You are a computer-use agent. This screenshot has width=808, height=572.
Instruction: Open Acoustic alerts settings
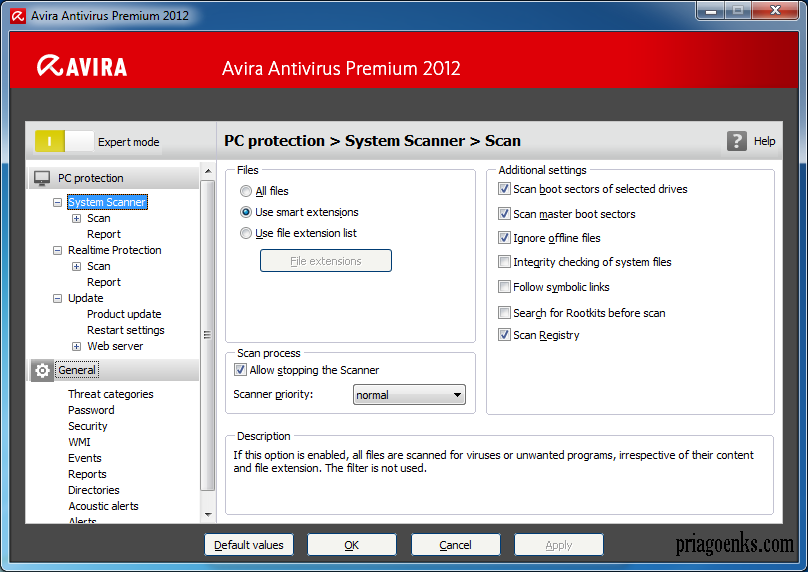(103, 506)
